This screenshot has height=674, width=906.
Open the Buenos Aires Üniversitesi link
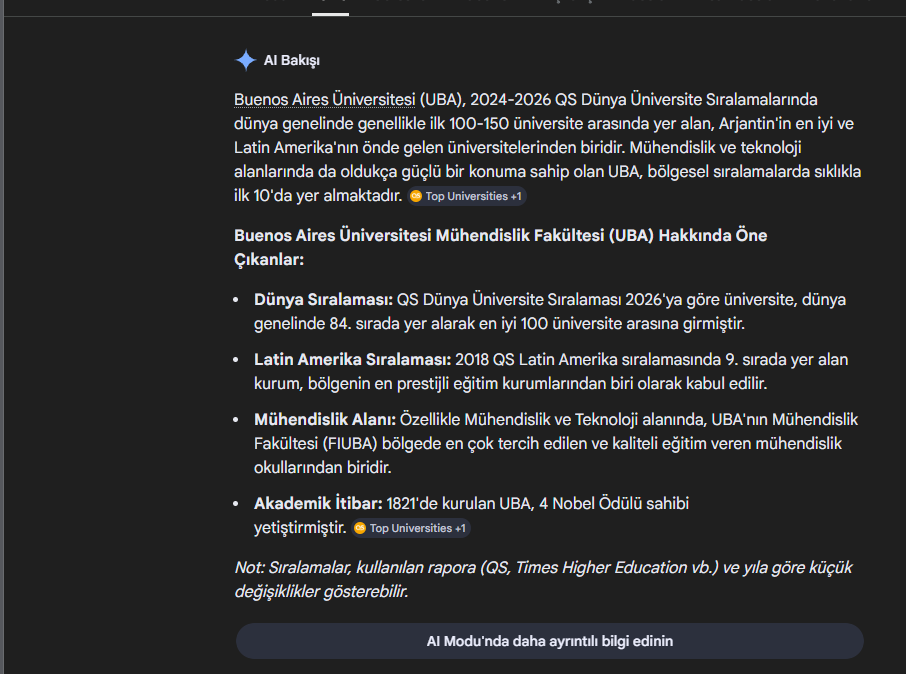click(x=324, y=99)
